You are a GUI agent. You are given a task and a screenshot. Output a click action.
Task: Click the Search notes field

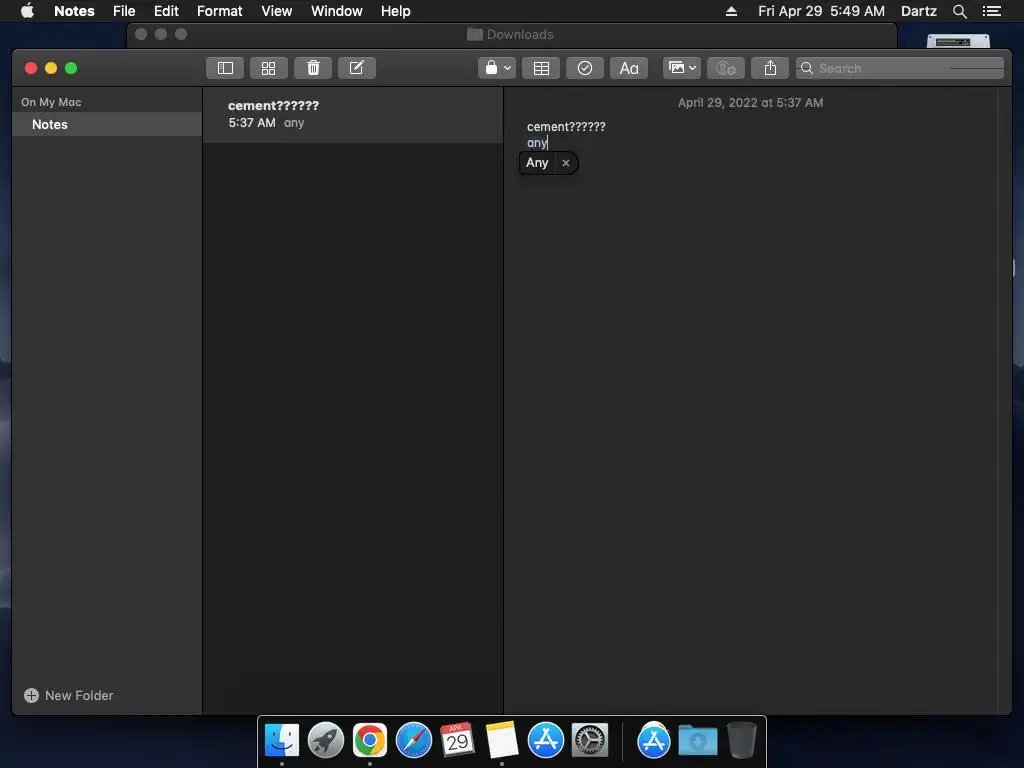tap(899, 68)
